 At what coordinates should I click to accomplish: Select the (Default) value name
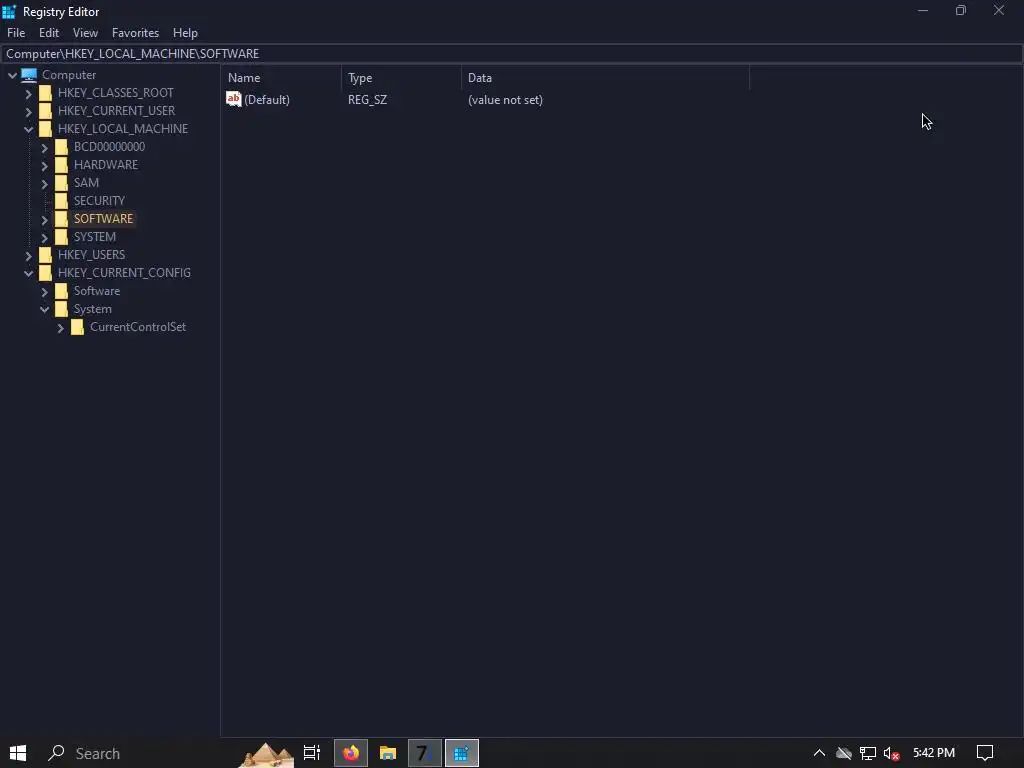click(x=266, y=100)
